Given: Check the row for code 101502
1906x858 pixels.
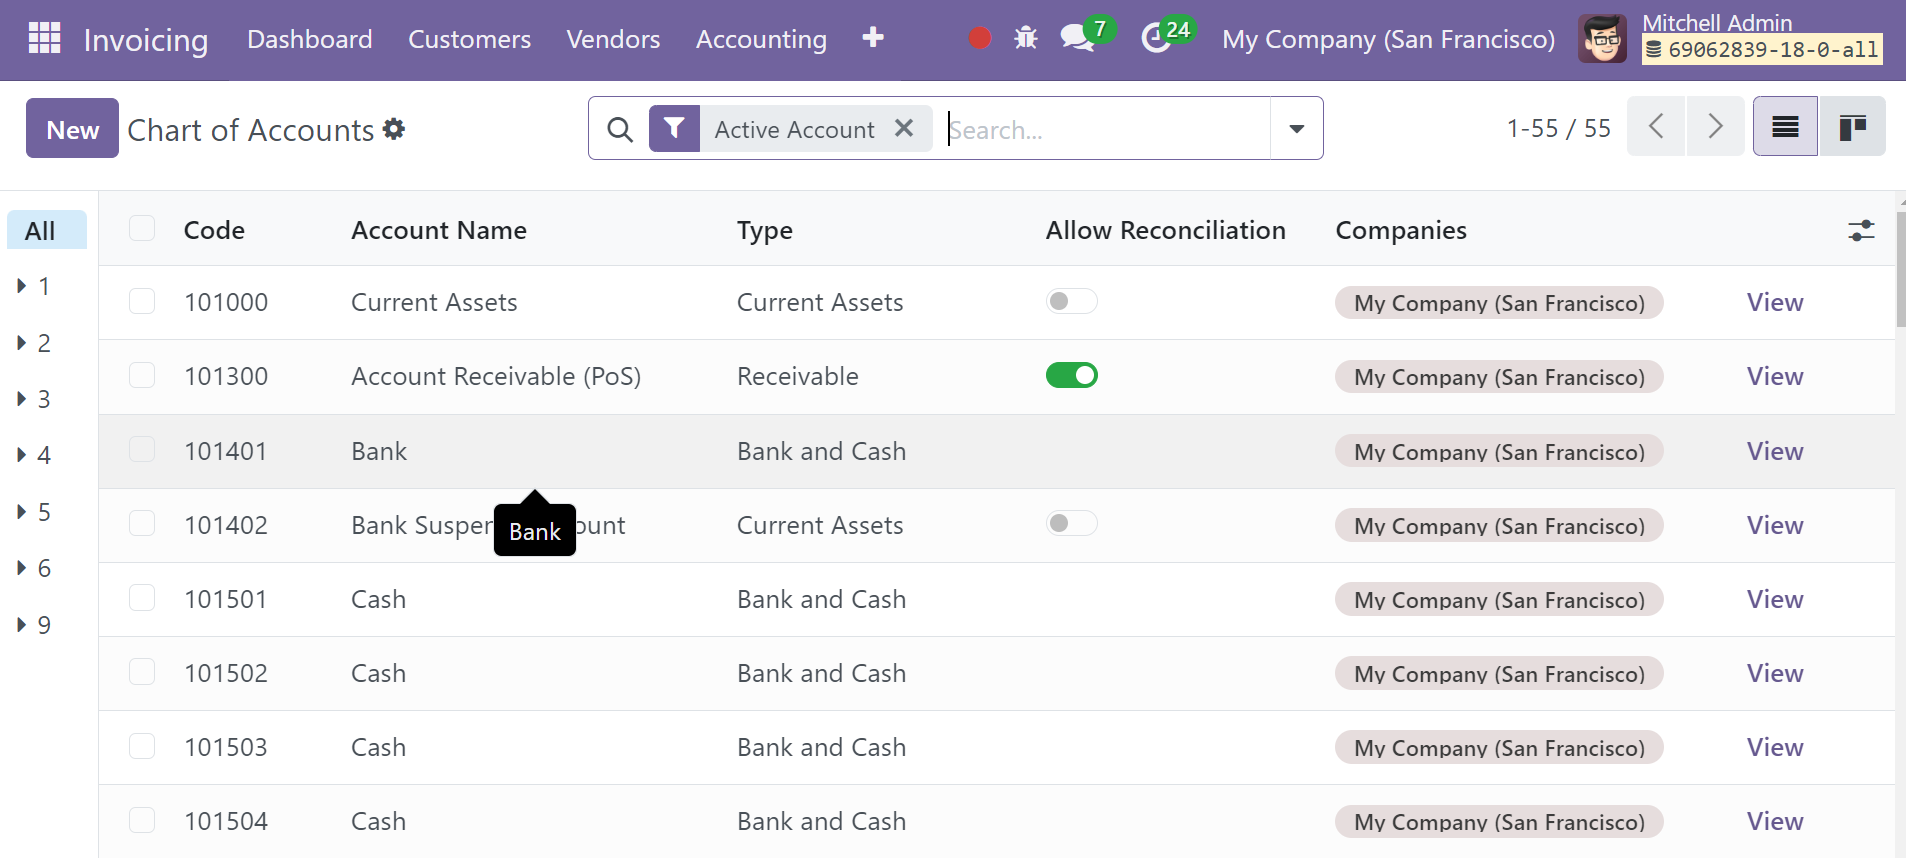Looking at the screenshot, I should (142, 671).
